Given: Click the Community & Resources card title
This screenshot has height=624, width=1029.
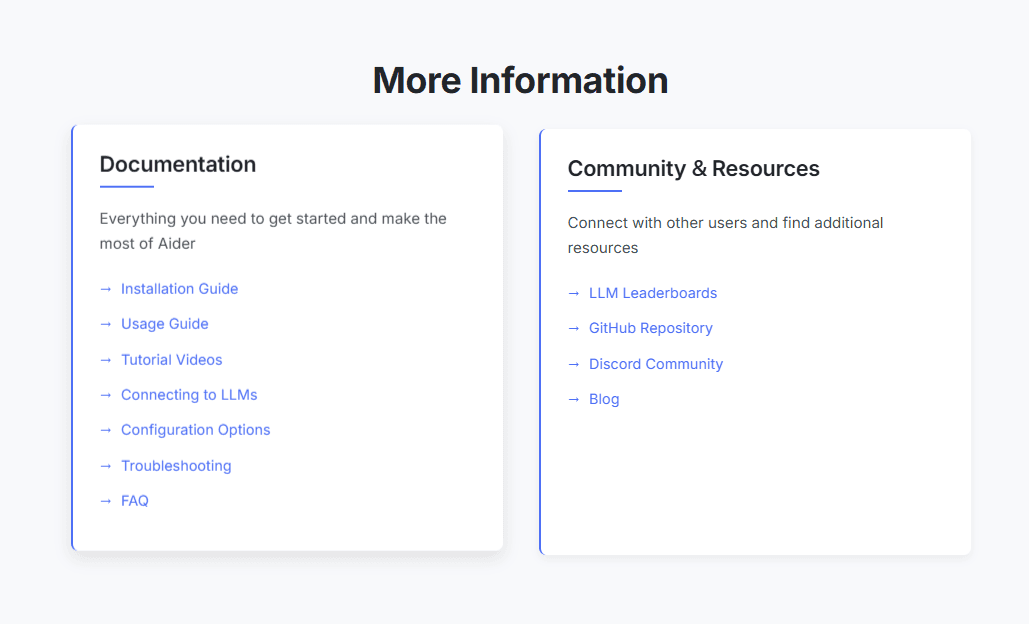Looking at the screenshot, I should click(x=693, y=168).
